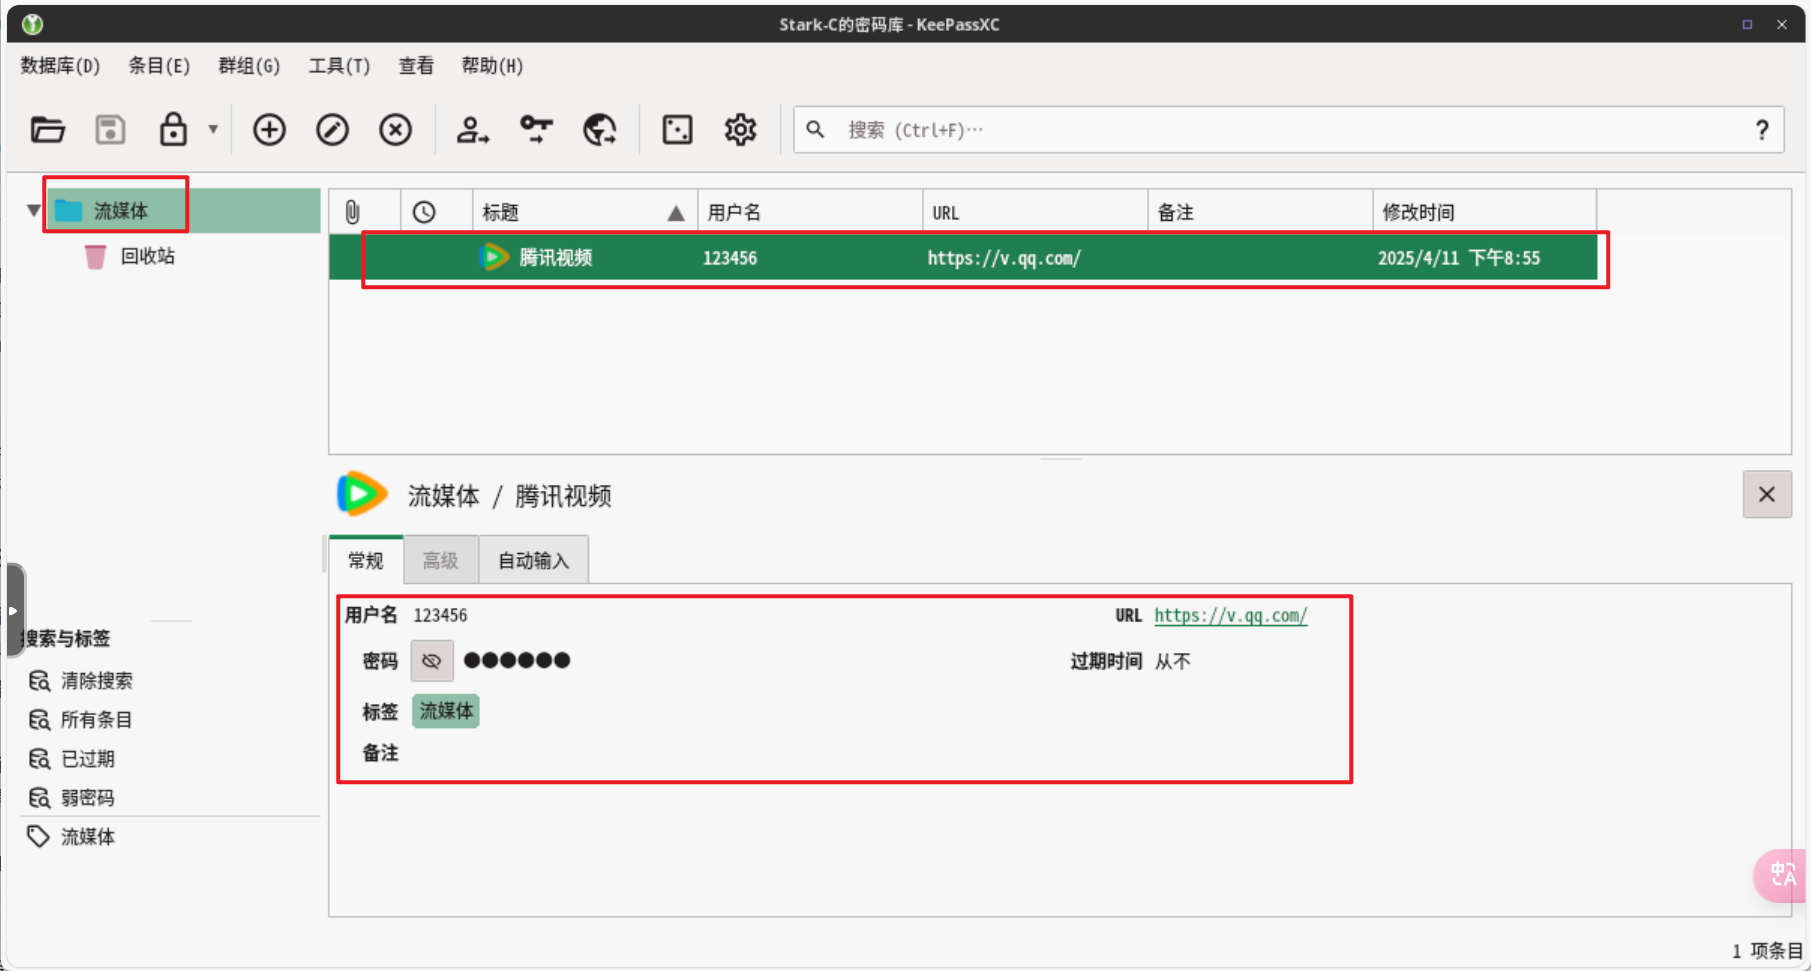
Task: Open the 查看 menu
Action: pos(416,66)
